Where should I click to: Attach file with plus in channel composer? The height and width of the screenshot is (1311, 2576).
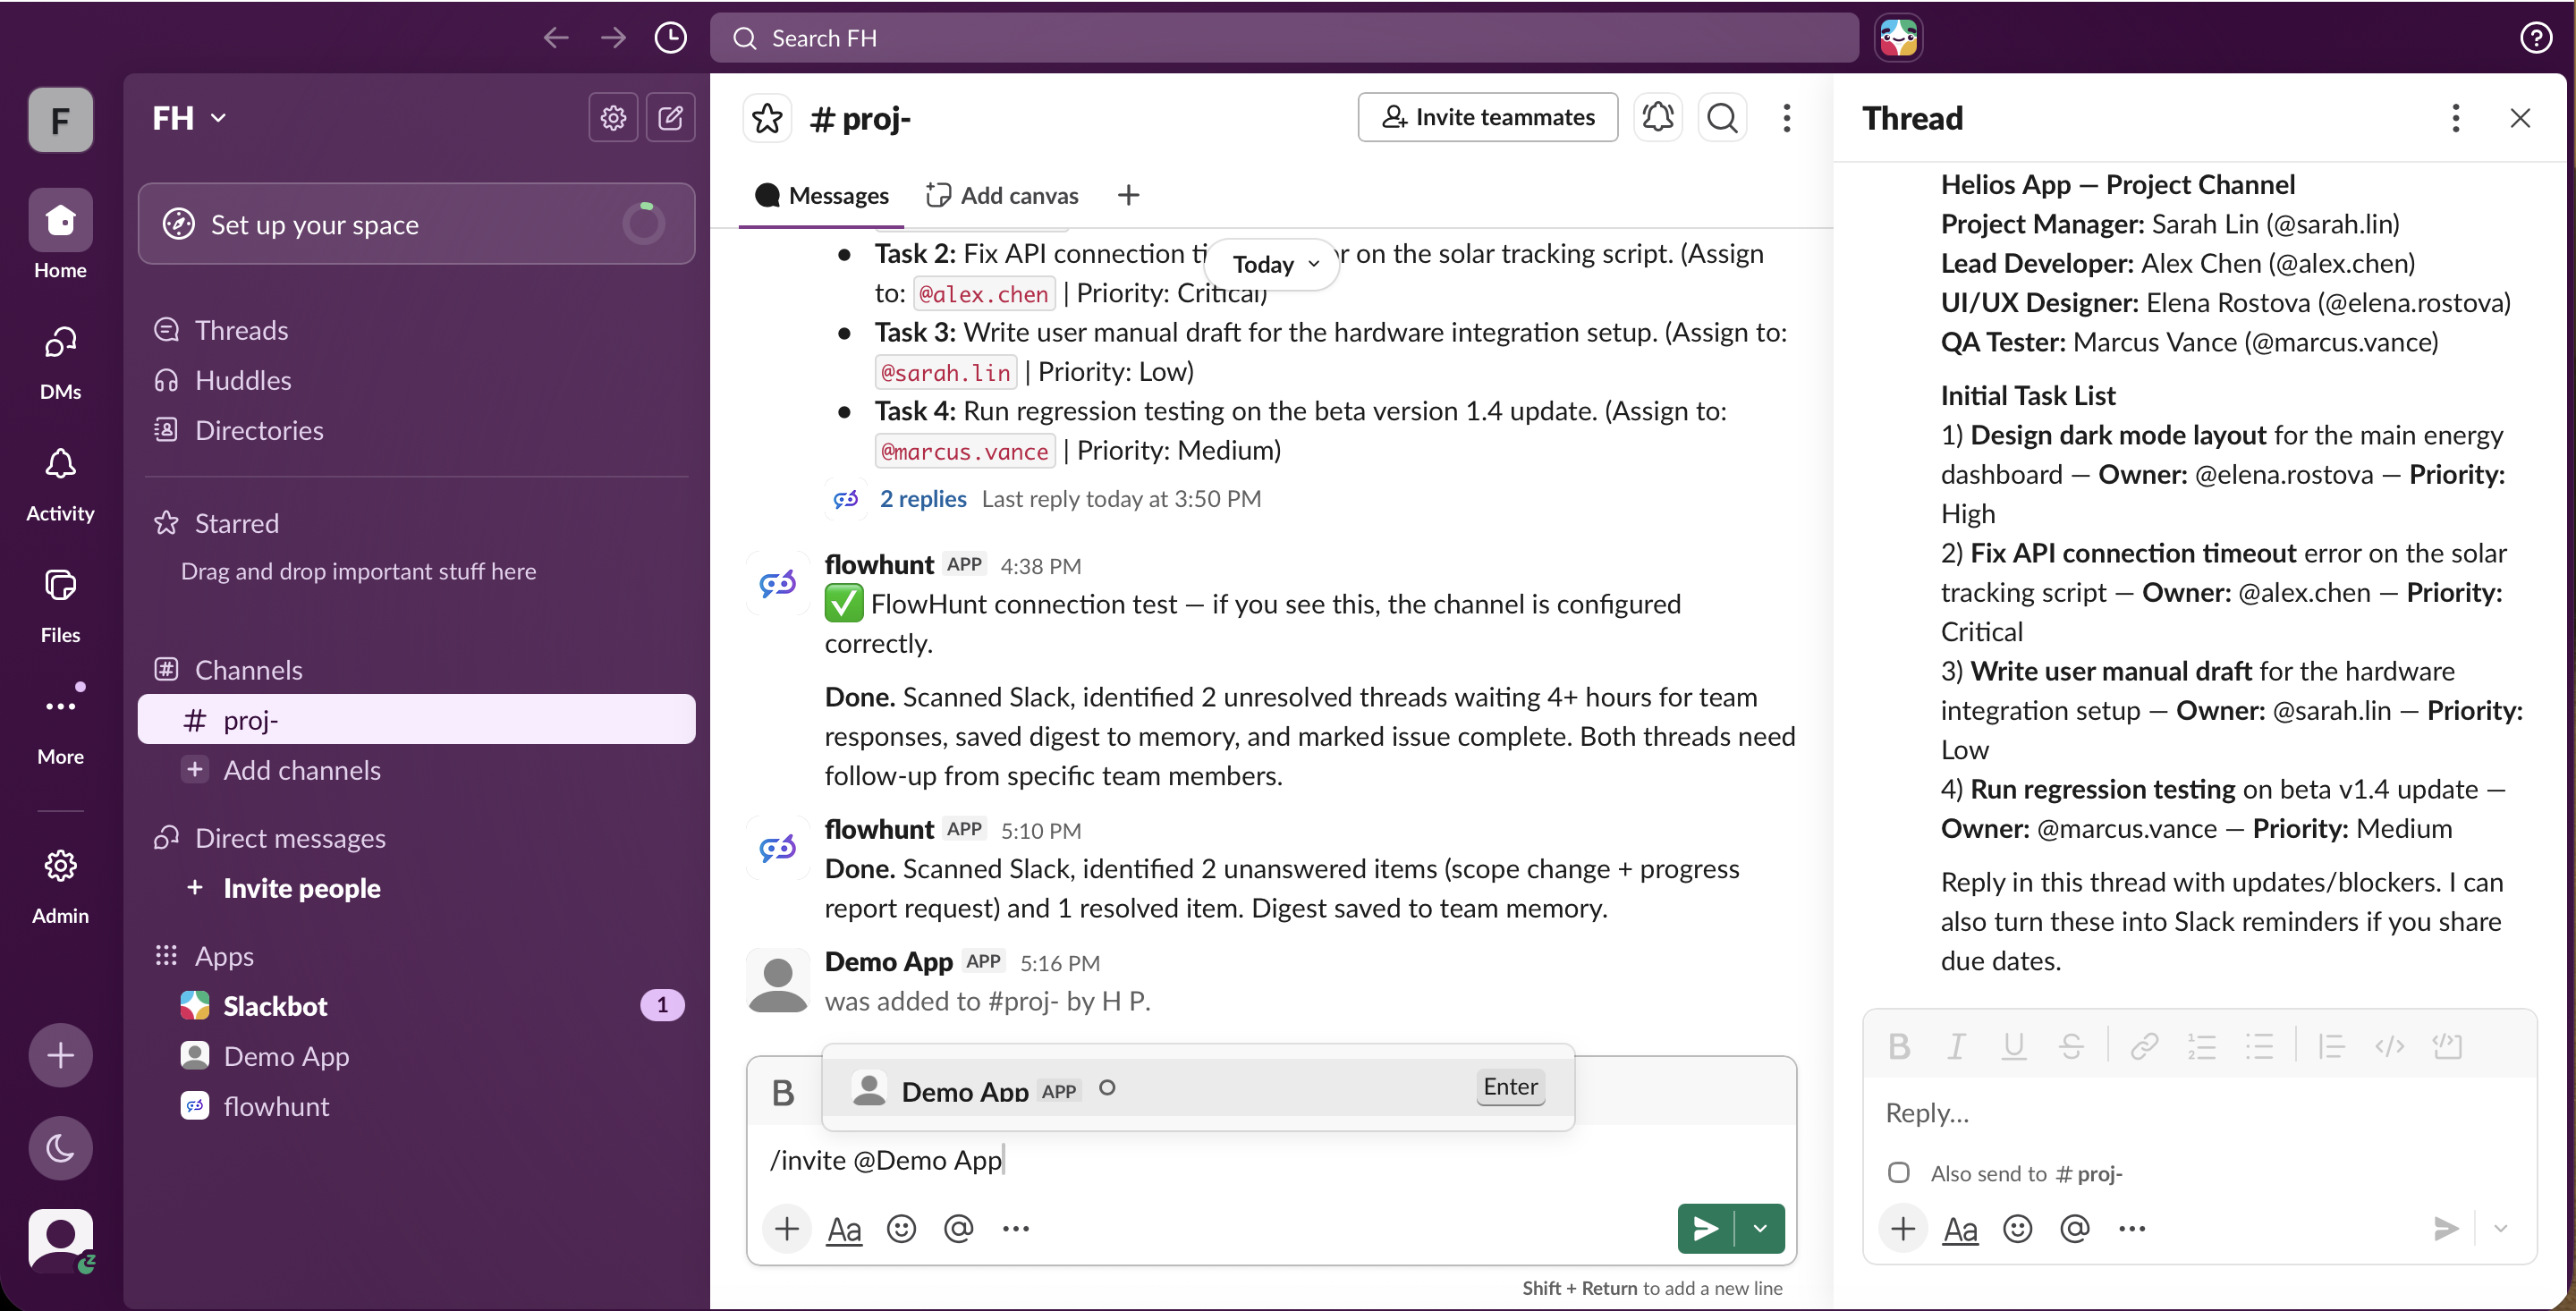pyautogui.click(x=786, y=1228)
